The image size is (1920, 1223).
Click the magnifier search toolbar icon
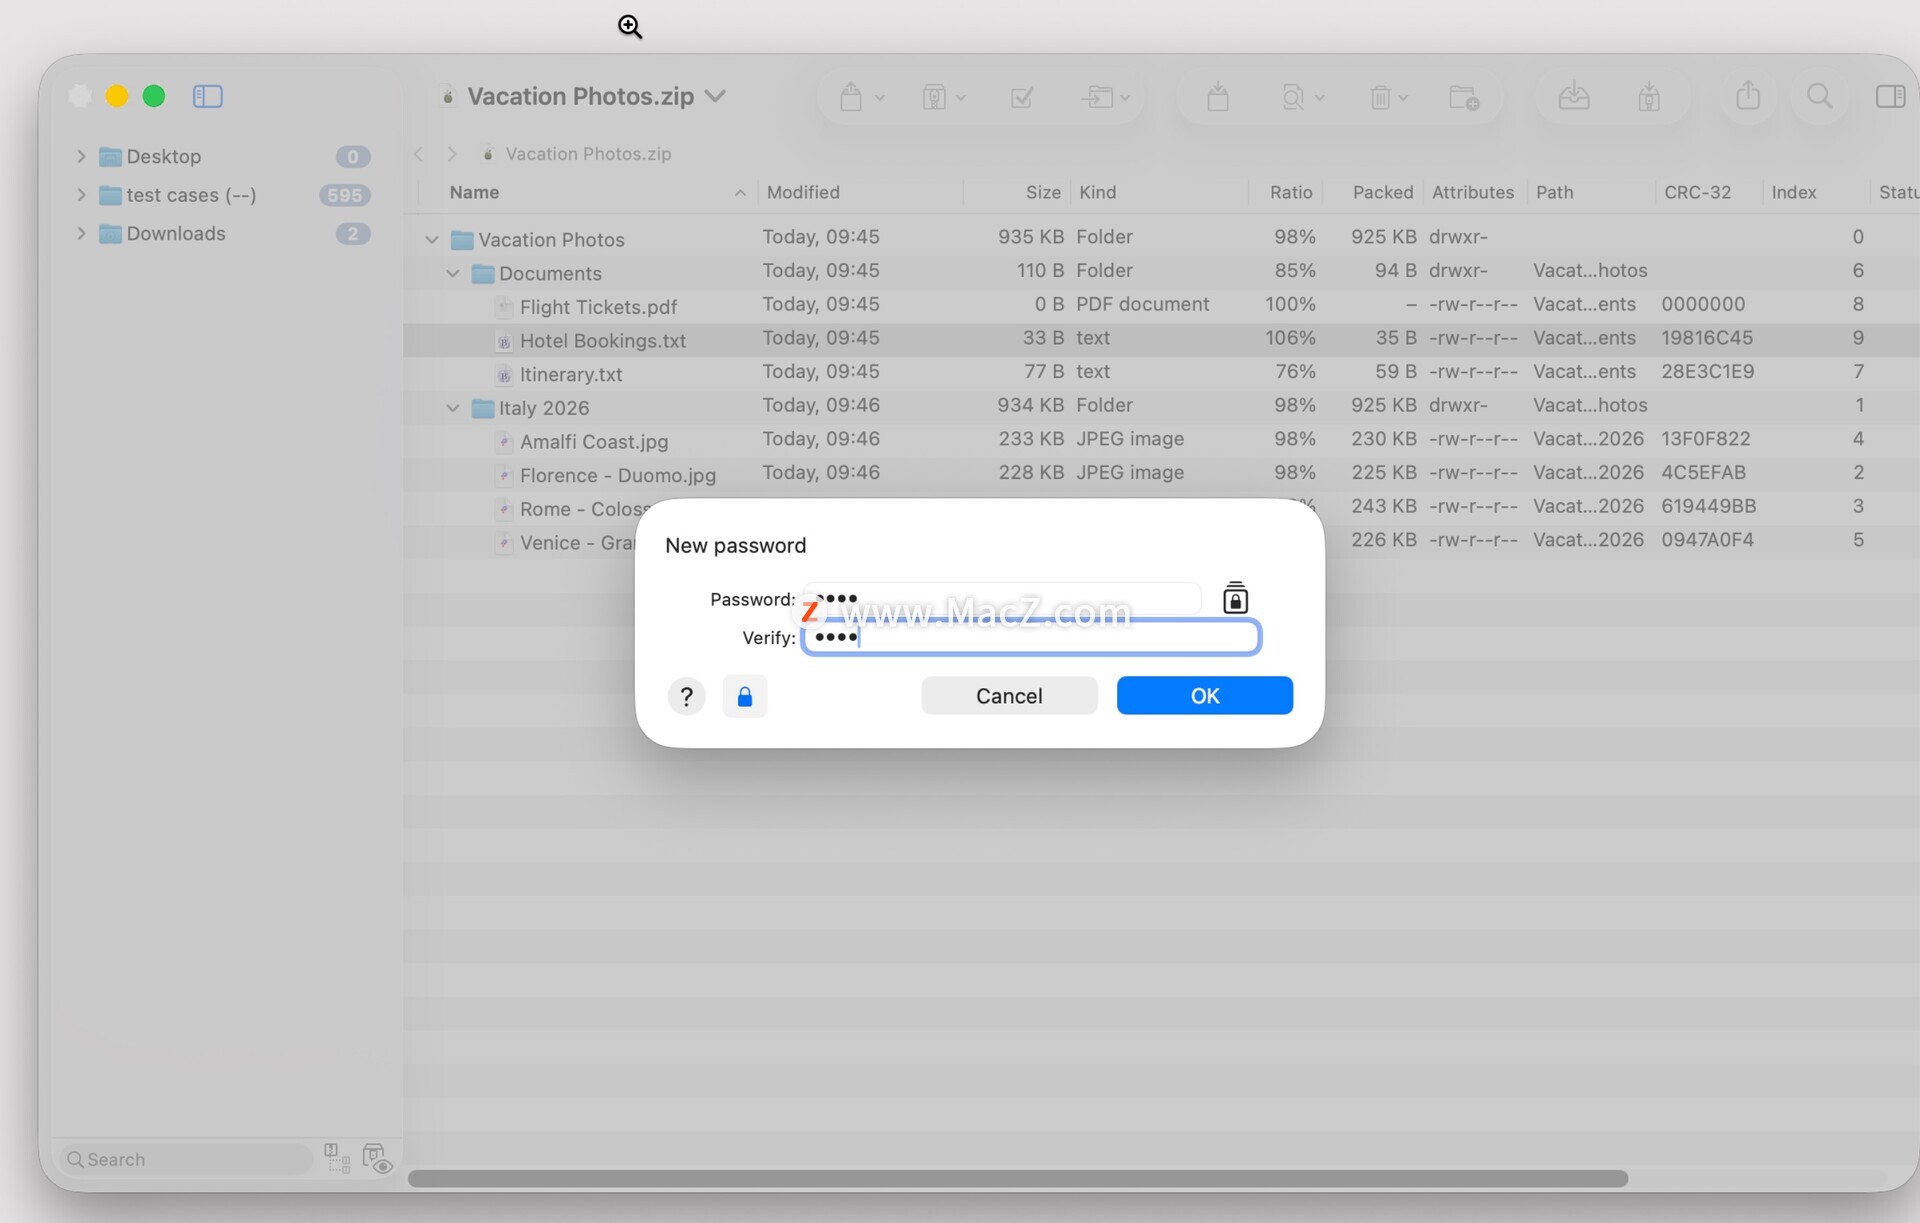(x=1820, y=96)
